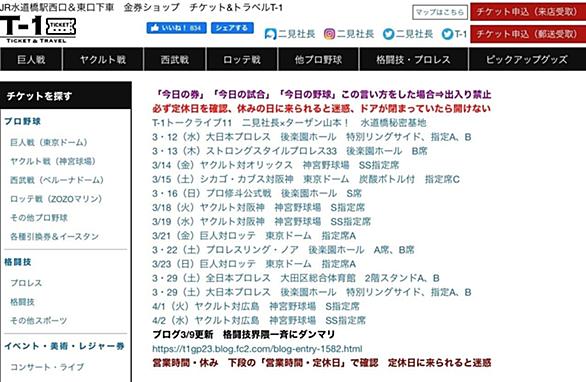Screen dimensions: 586x382
Task: Open the Ameba icon for 二見社長
Action: [x=270, y=34]
